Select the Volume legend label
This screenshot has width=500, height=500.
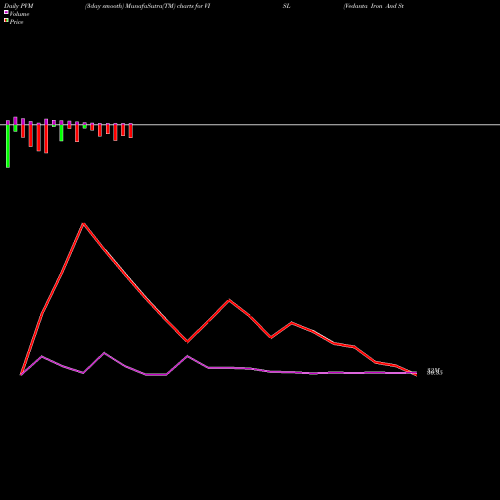coord(19,14)
